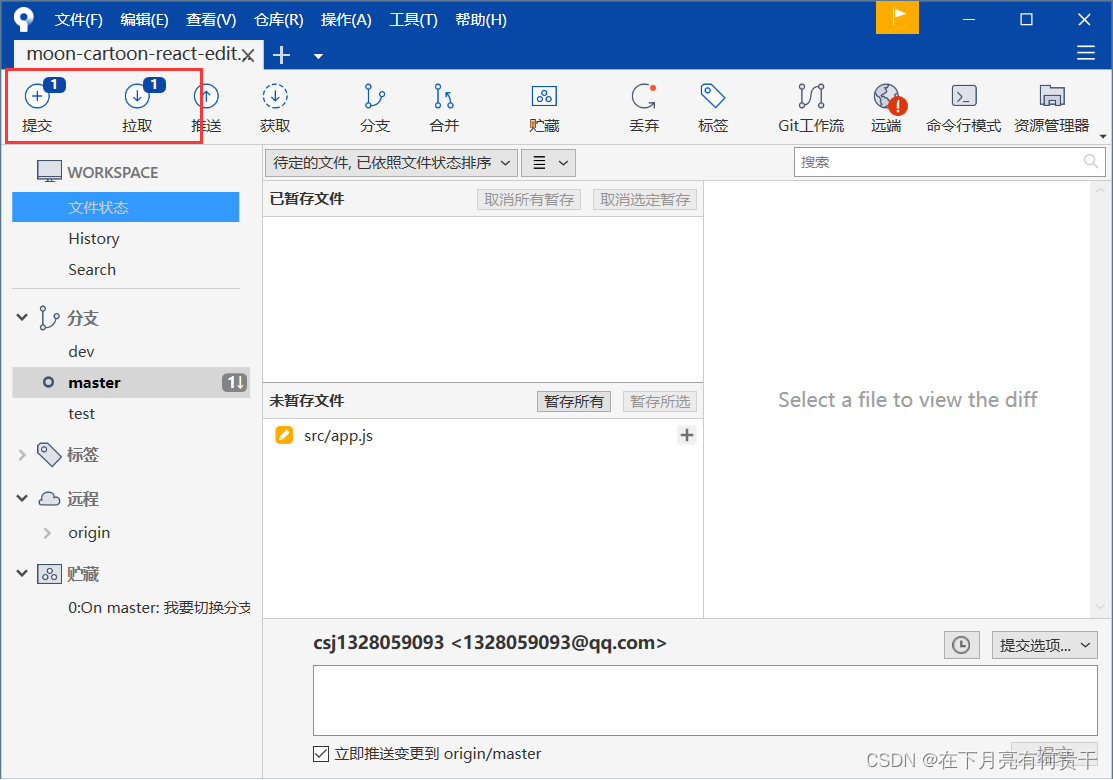Click the Tag (标签) toolbar icon
Screen dimensions: 1113x780
click(x=713, y=106)
